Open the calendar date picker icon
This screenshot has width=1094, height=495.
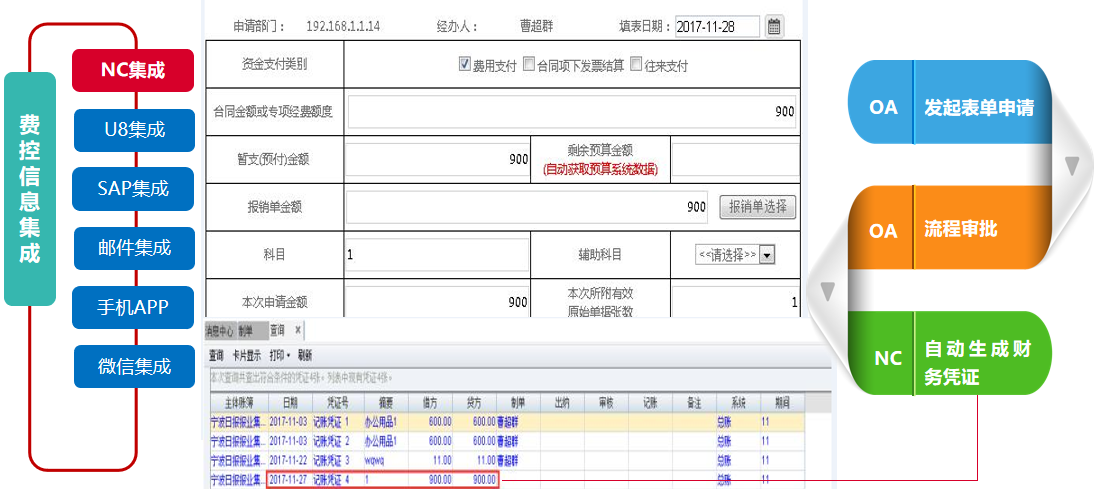tap(774, 27)
